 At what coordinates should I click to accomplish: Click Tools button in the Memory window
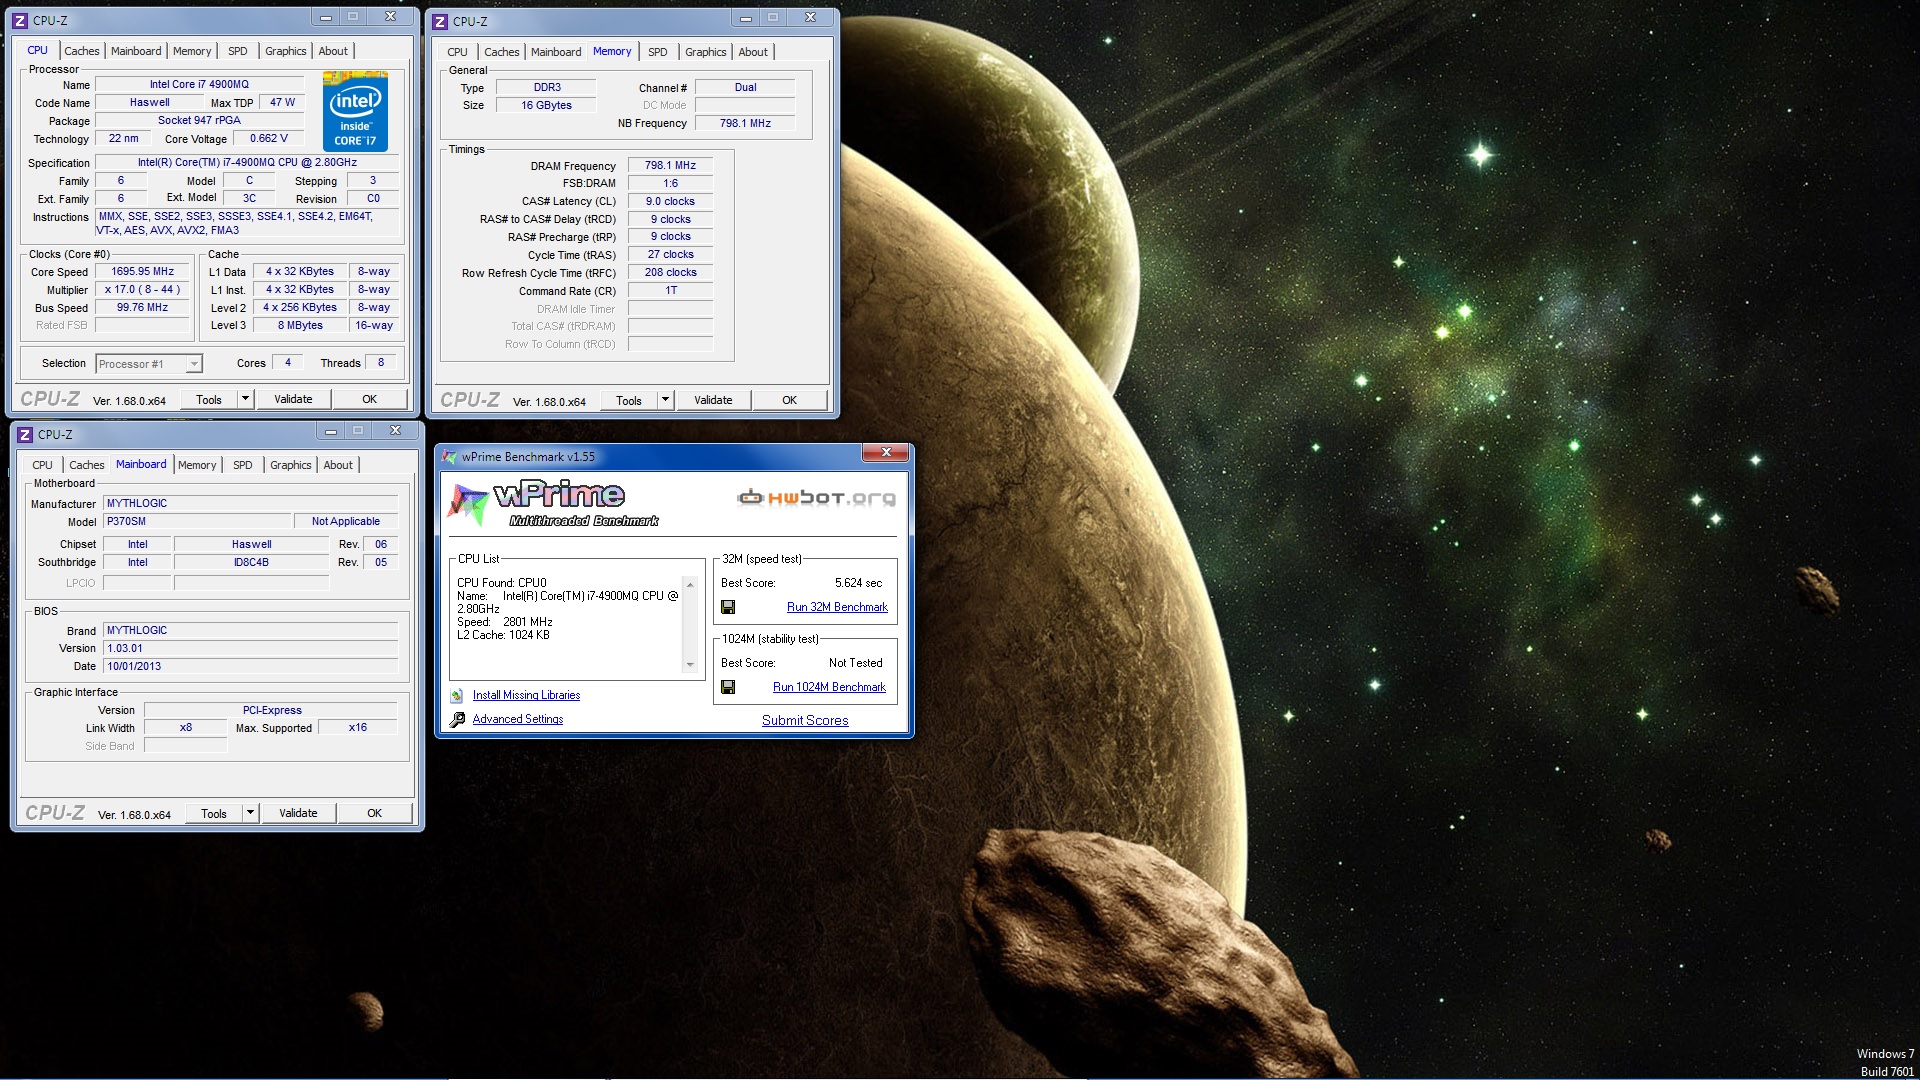pos(629,400)
